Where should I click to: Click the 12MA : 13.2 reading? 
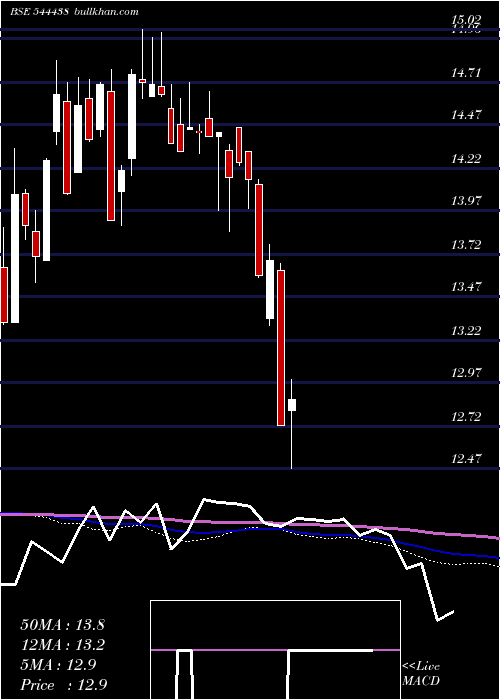point(62,645)
